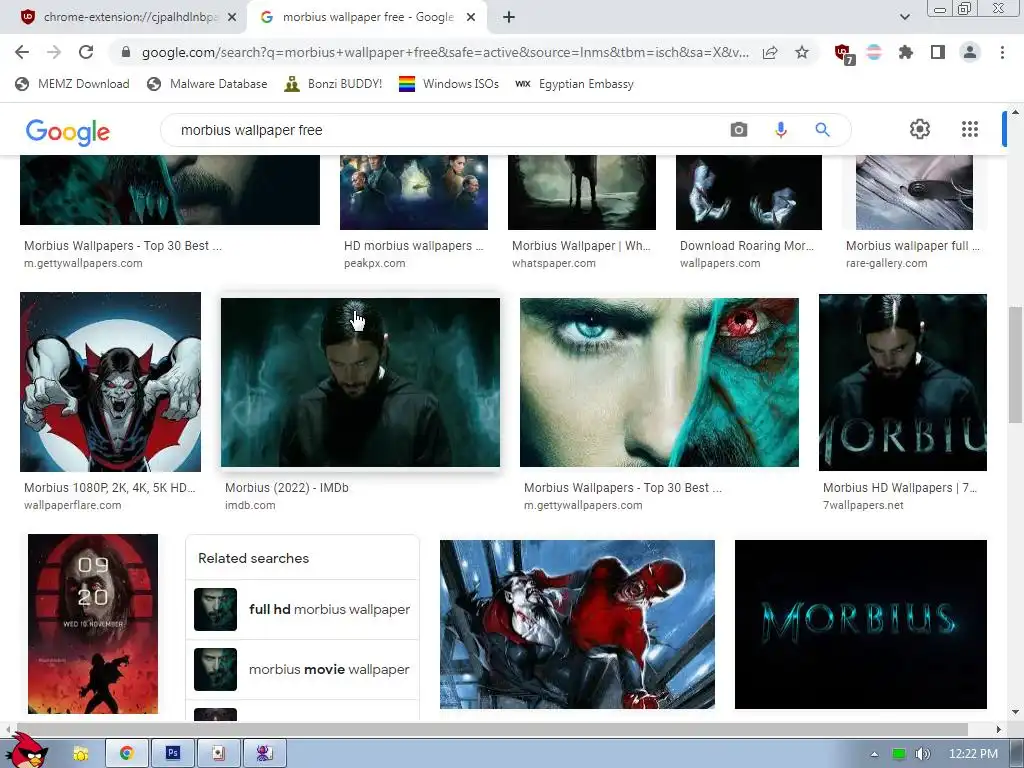This screenshot has width=1024, height=768.
Task: Close the chrome-extension tab
Action: (x=232, y=17)
